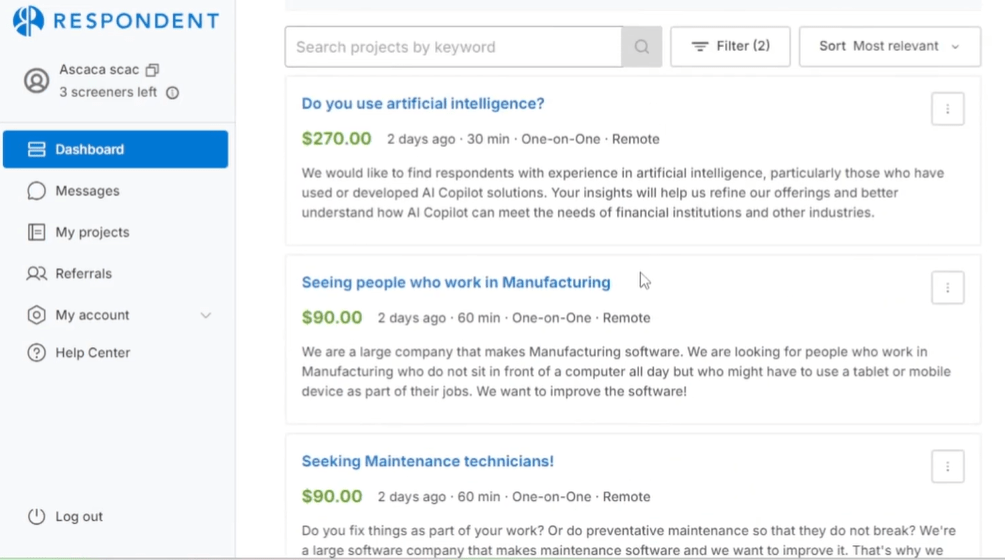Screen dimensions: 1005x560
Task: Open "Seeing people who work in Manufacturing" link
Action: (456, 283)
